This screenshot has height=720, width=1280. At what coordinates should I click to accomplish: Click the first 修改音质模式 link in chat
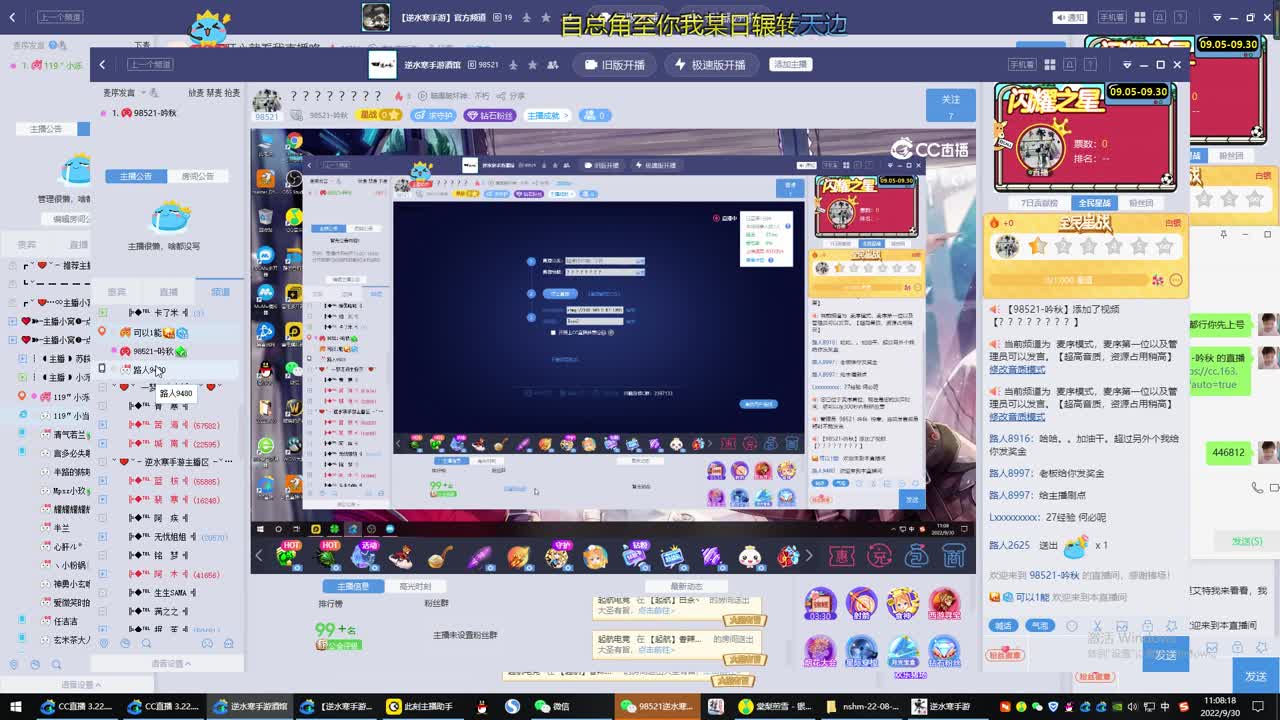1017,370
